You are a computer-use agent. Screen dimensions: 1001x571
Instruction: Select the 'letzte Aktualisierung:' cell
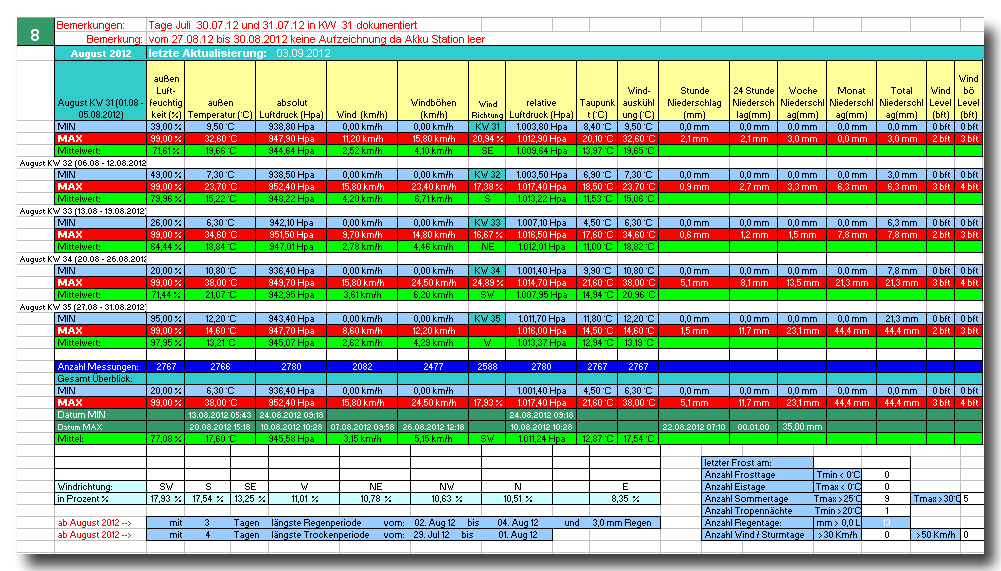[207, 53]
